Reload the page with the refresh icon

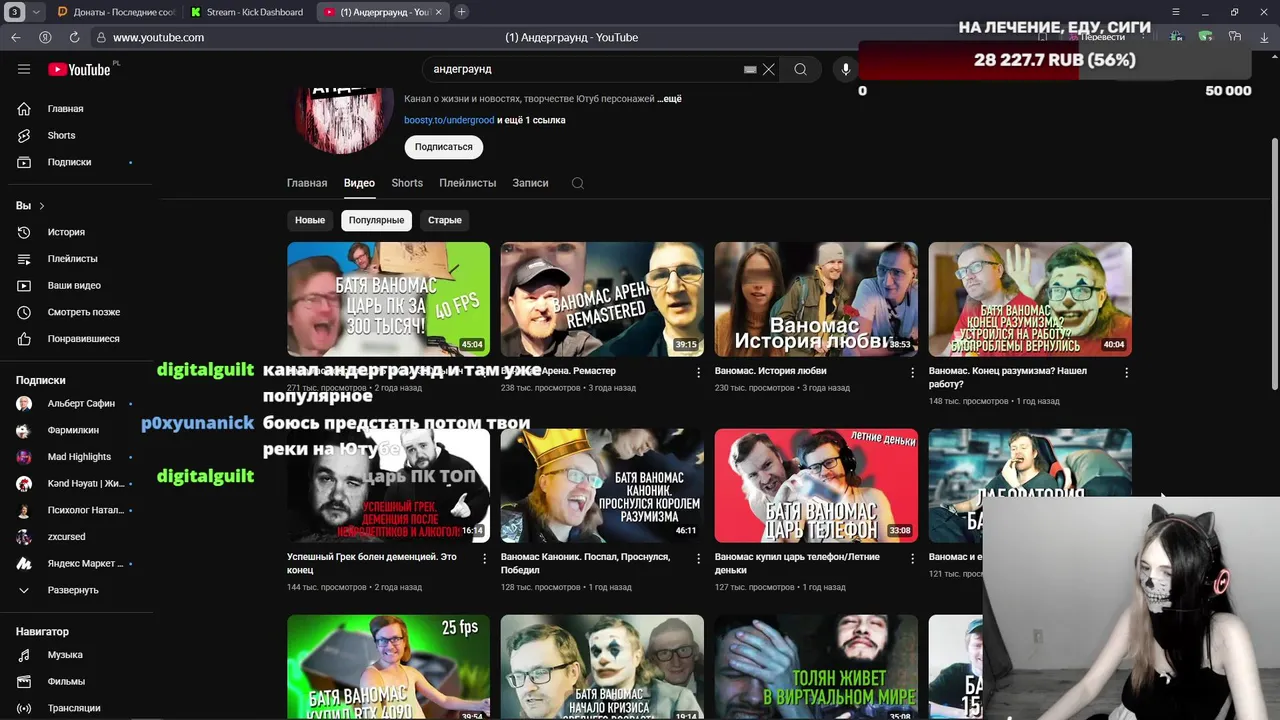coord(74,37)
